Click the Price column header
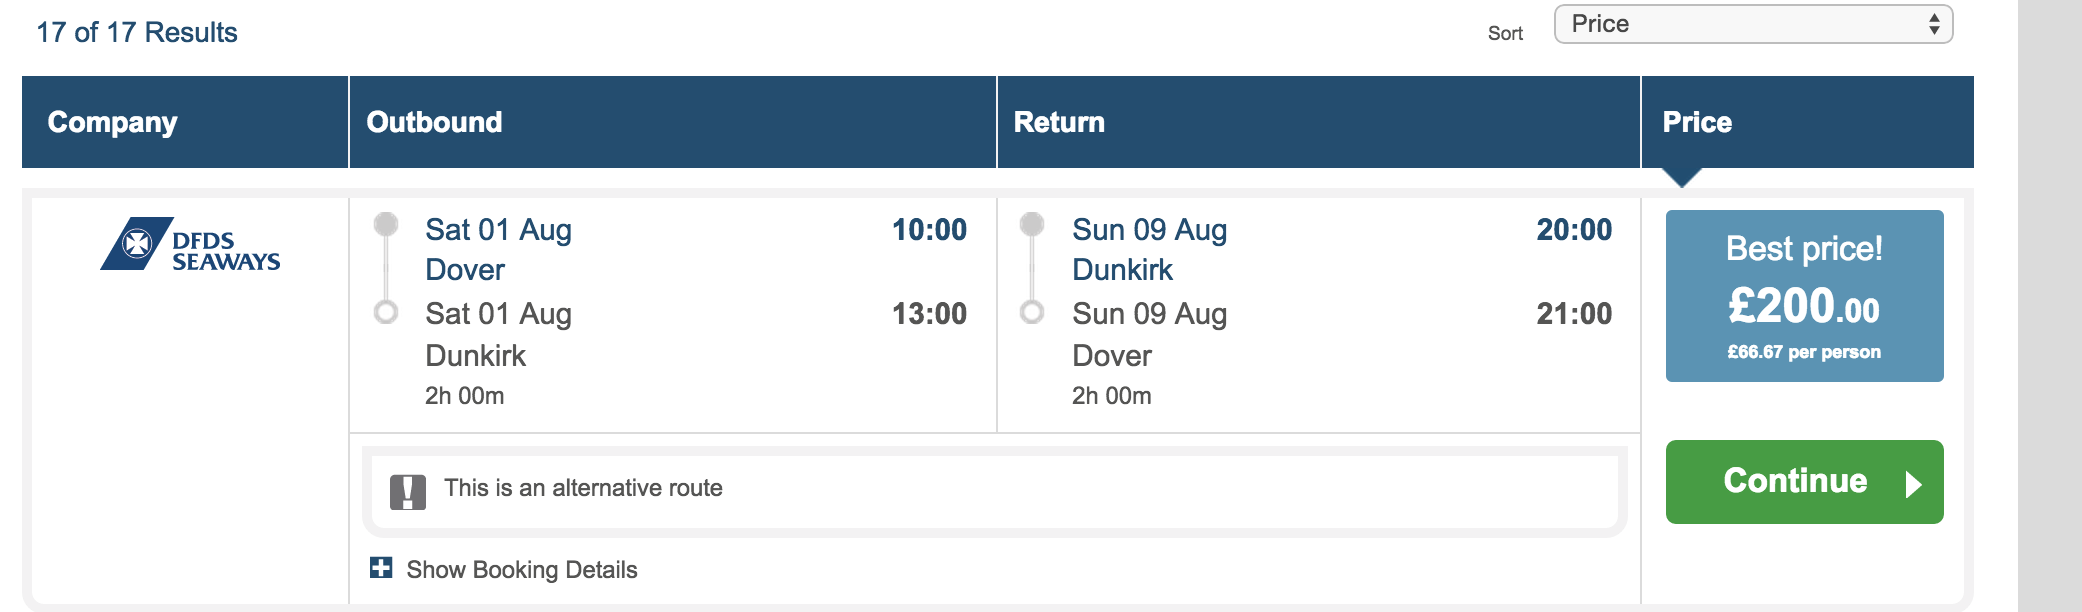 pyautogui.click(x=1807, y=122)
